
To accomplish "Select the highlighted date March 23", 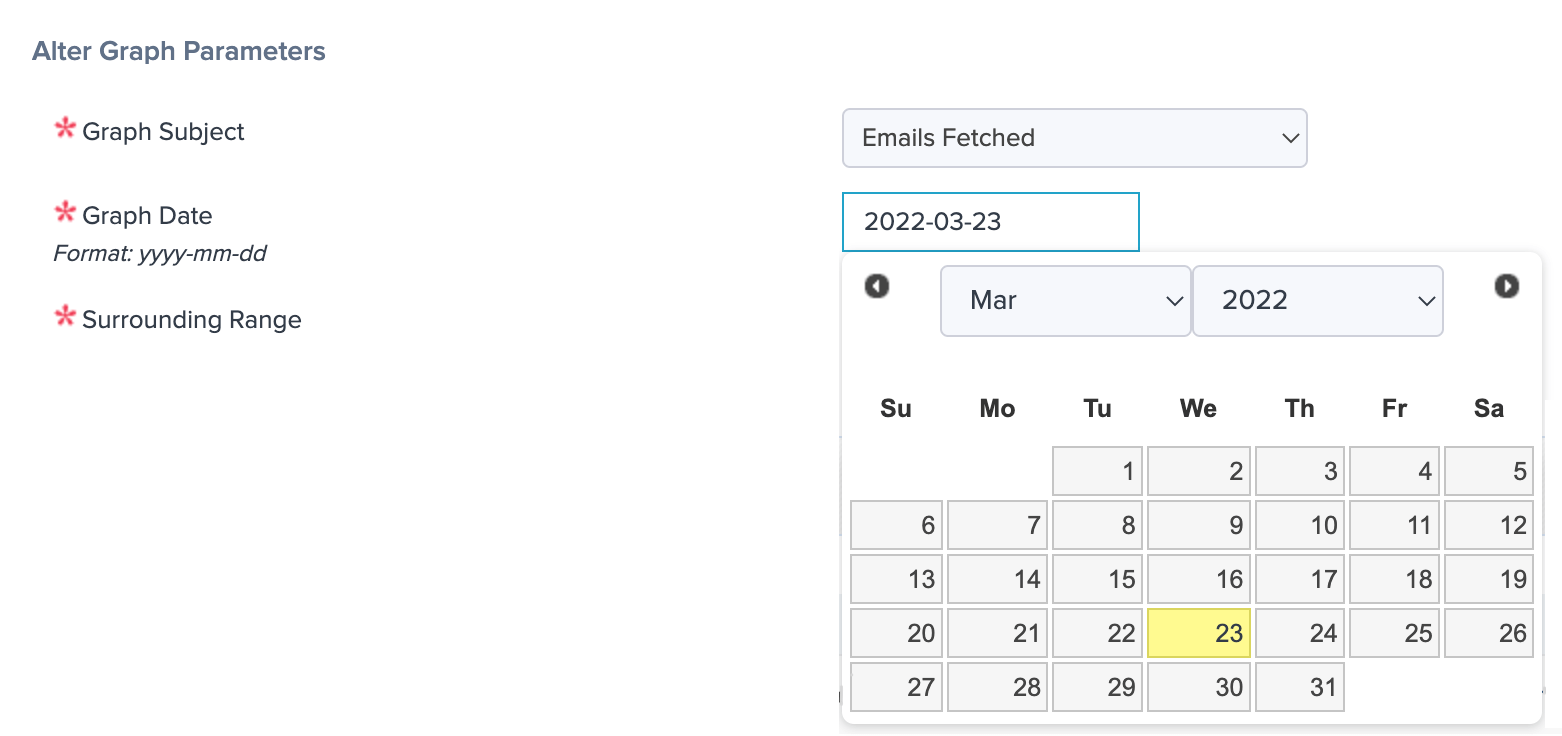I will [x=1199, y=633].
